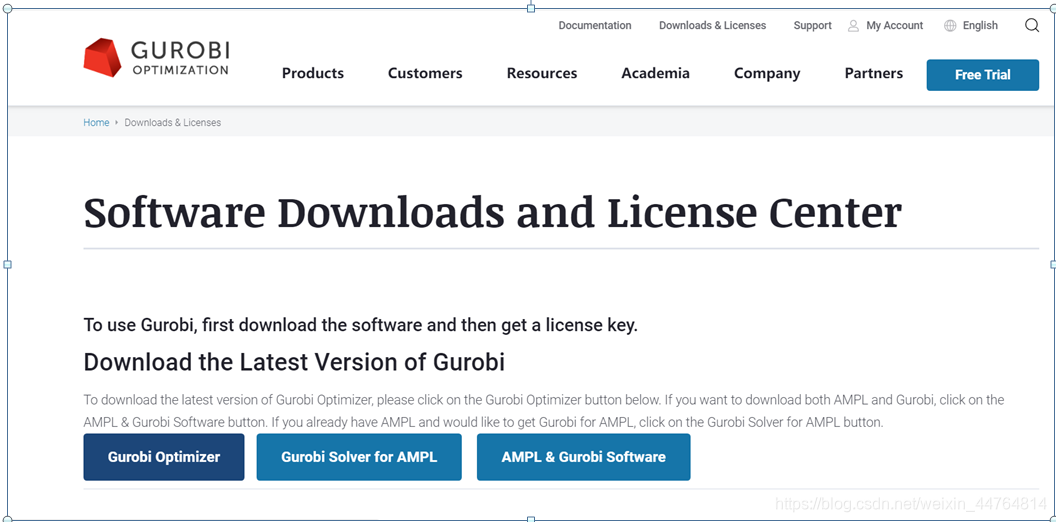Viewport: 1056px width, 522px height.
Task: Click the Software Downloads and License Center heading
Action: [492, 211]
